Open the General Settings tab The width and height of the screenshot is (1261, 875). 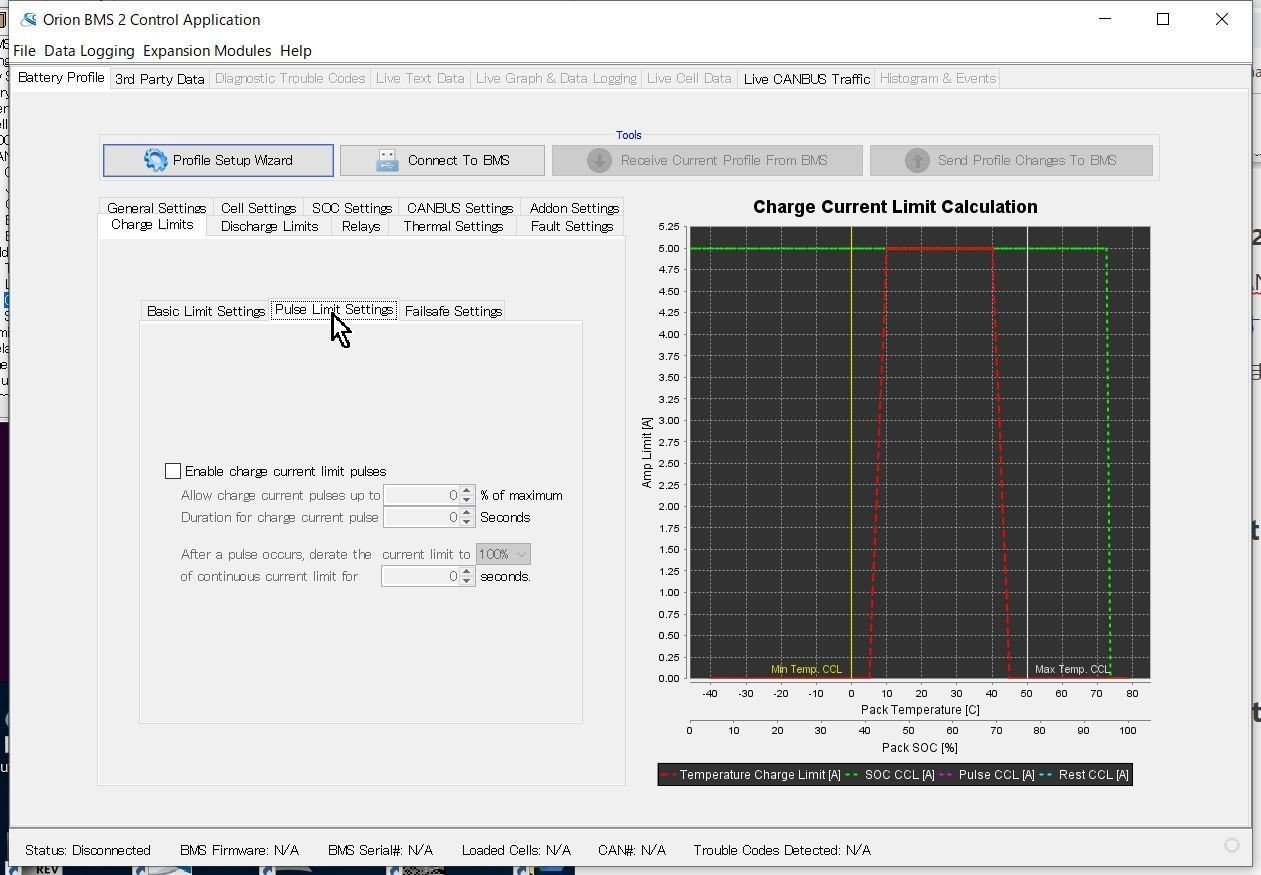pos(157,208)
